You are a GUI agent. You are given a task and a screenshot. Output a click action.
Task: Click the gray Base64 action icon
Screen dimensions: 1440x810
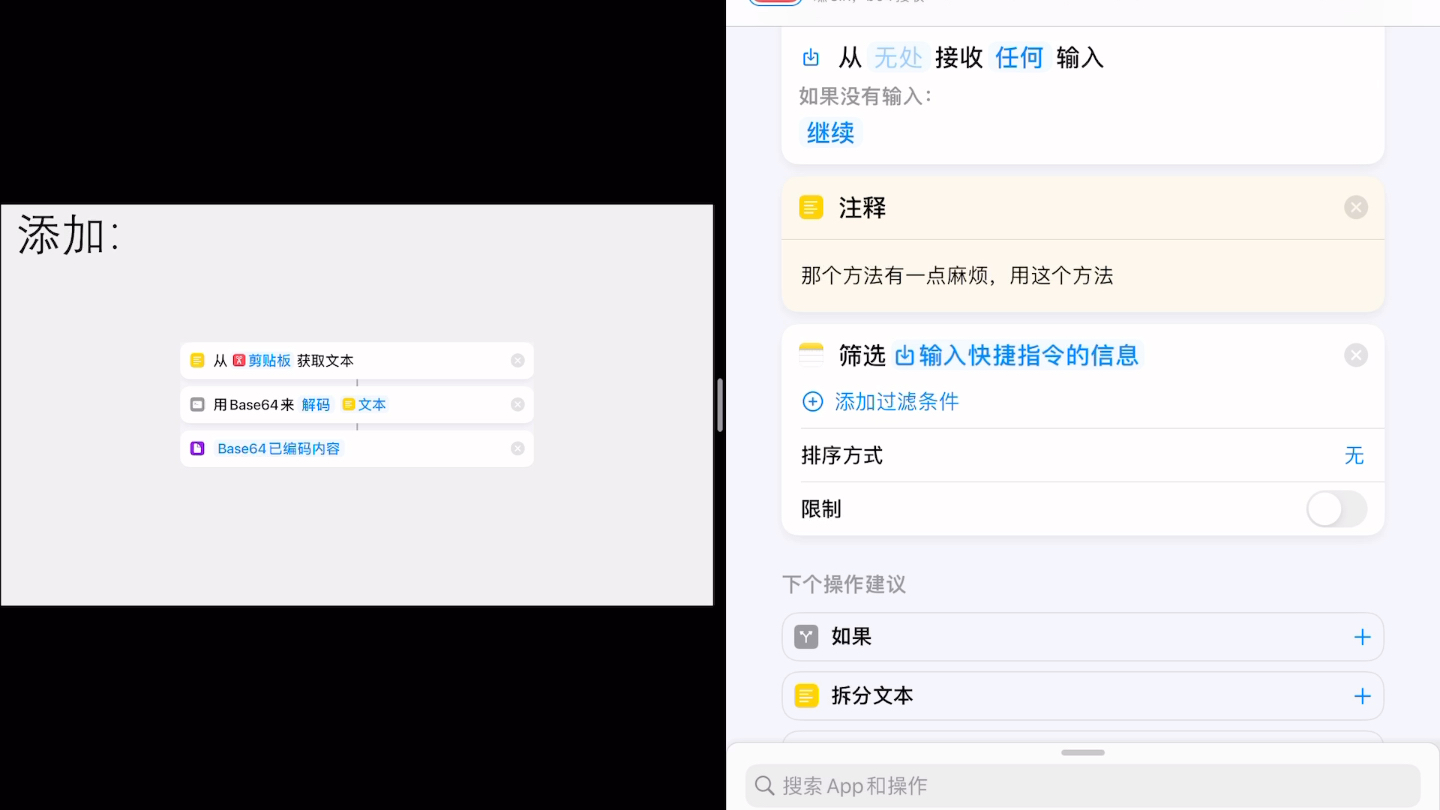point(197,405)
